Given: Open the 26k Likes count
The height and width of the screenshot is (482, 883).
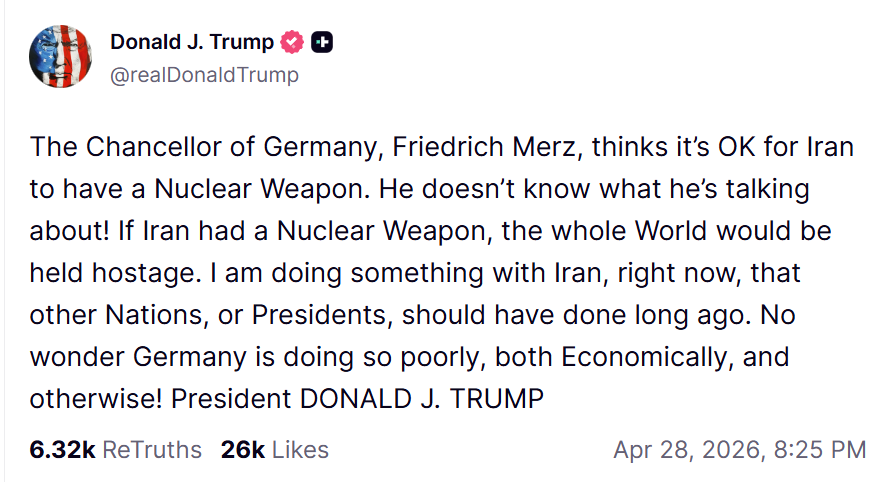Looking at the screenshot, I should click(x=243, y=450).
